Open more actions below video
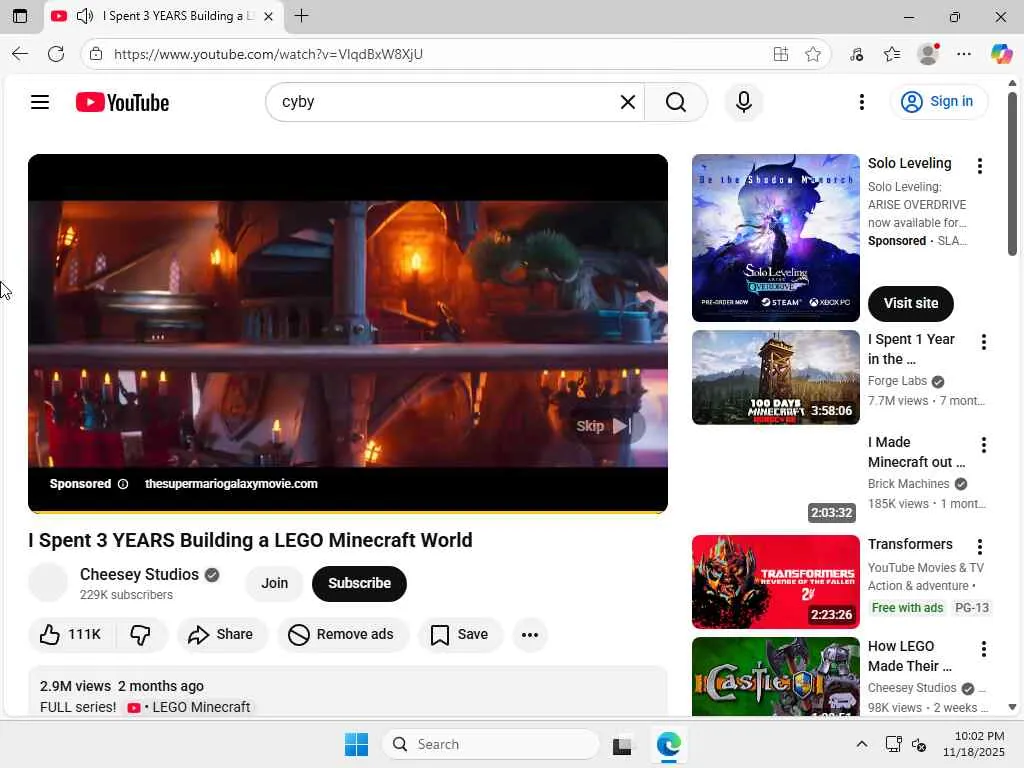Viewport: 1024px width, 768px height. [530, 634]
